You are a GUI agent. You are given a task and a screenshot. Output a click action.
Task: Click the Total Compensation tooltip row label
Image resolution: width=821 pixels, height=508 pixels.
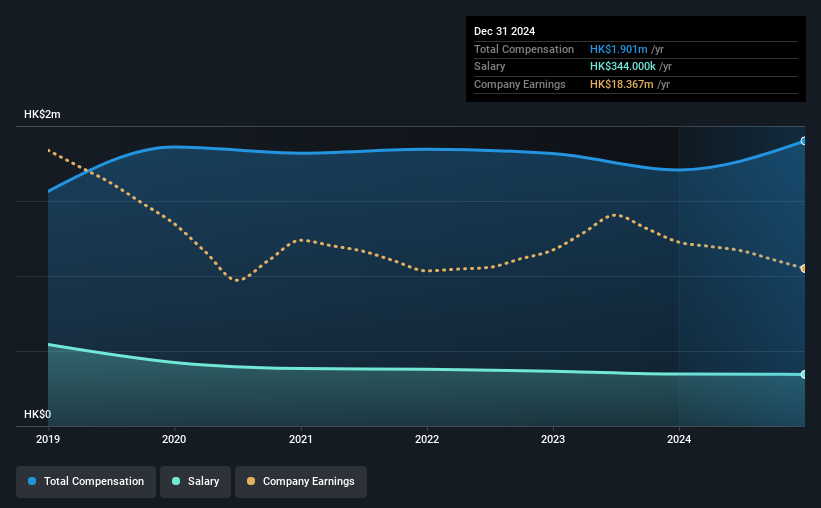(x=524, y=49)
